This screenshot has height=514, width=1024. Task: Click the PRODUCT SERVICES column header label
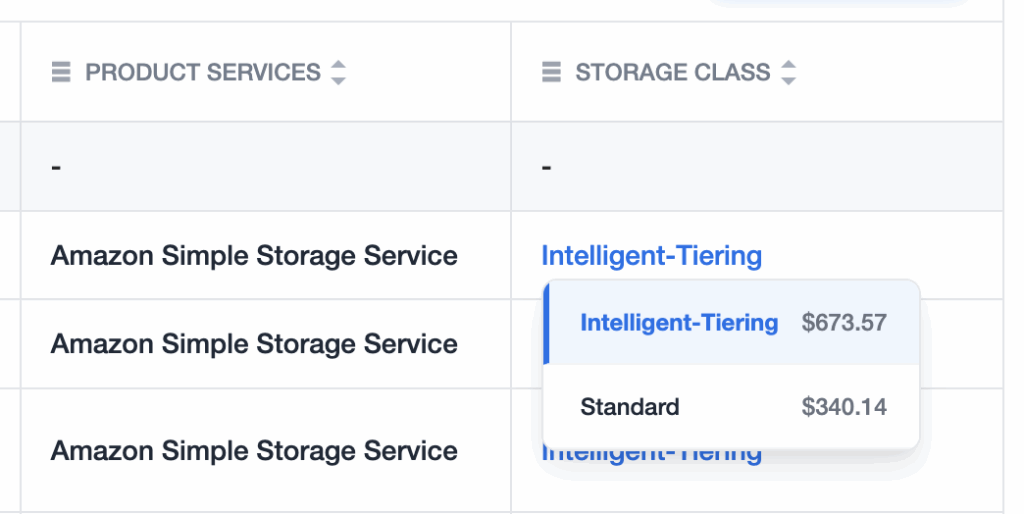click(x=203, y=72)
